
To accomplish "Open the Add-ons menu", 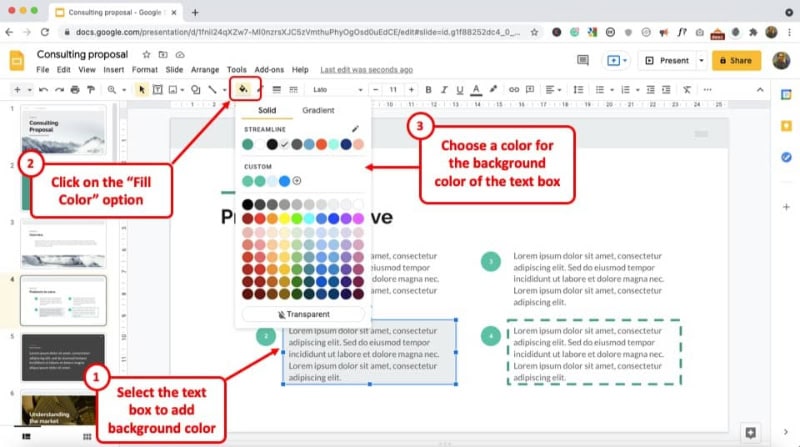I will click(269, 69).
